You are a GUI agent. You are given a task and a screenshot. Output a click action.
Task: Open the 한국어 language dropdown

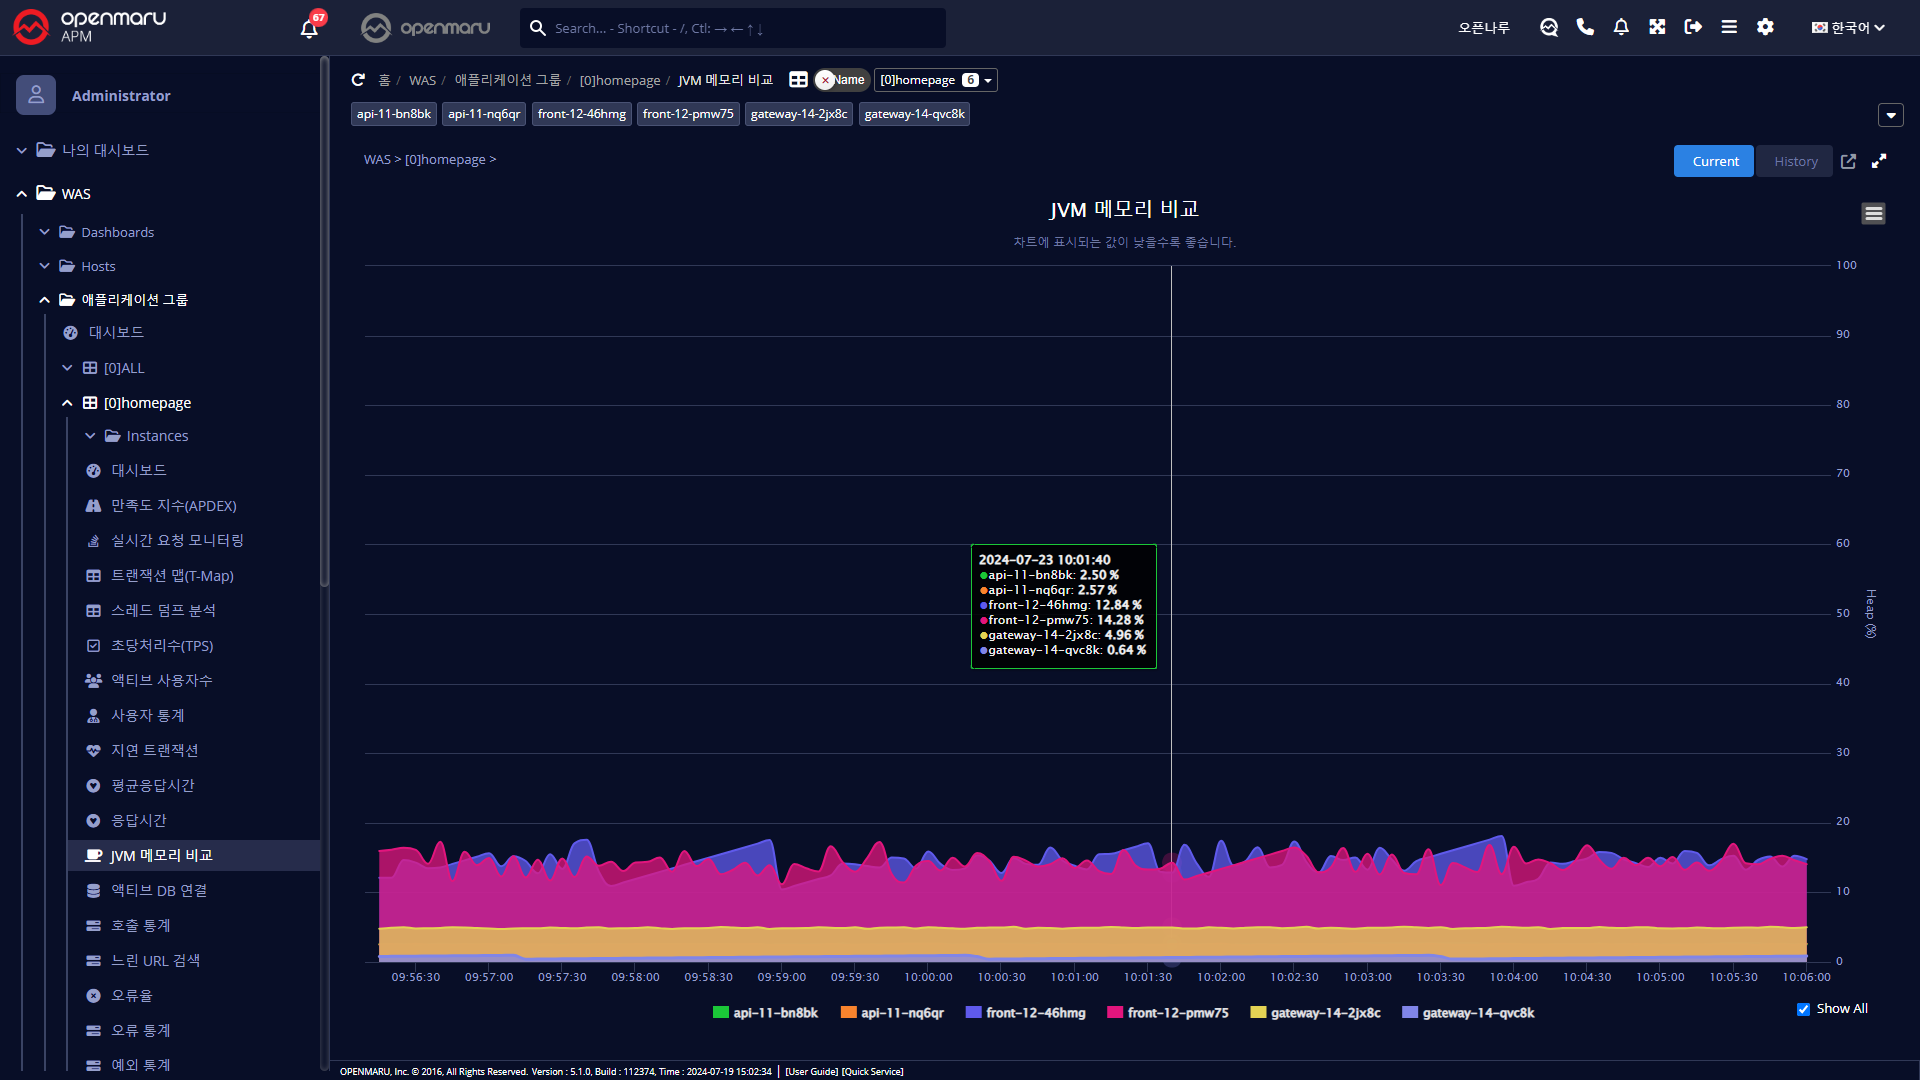pyautogui.click(x=1848, y=28)
